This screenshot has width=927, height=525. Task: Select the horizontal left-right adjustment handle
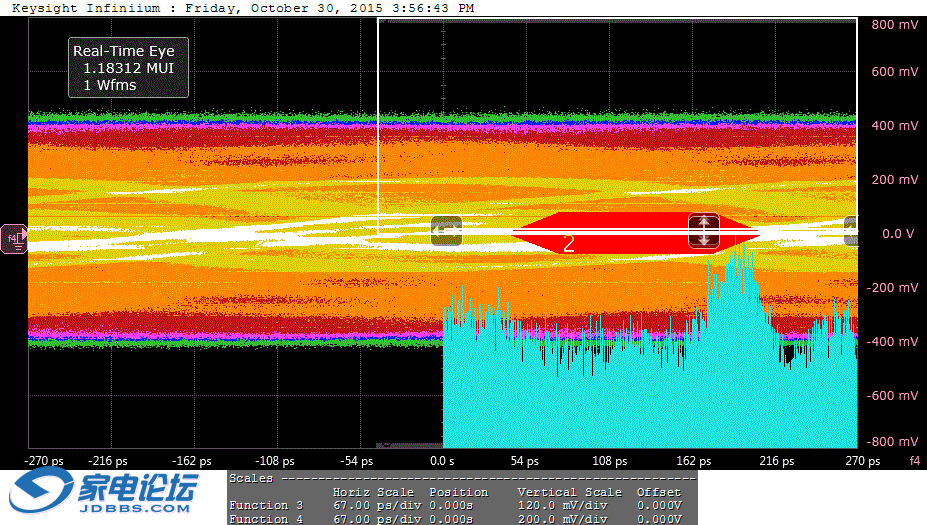[446, 231]
